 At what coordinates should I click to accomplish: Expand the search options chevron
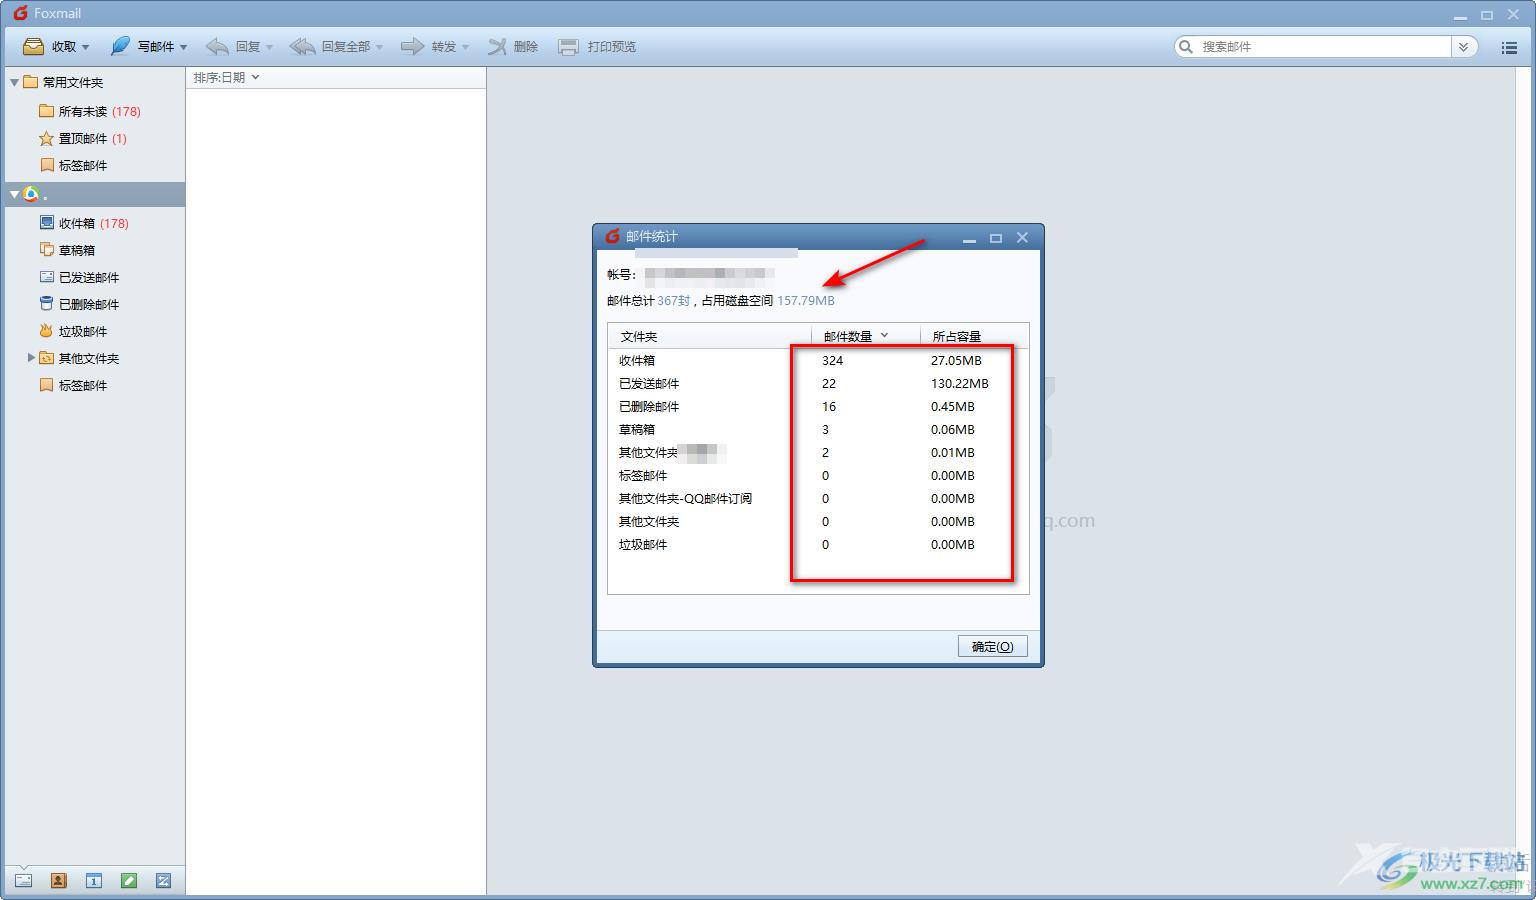pos(1464,47)
